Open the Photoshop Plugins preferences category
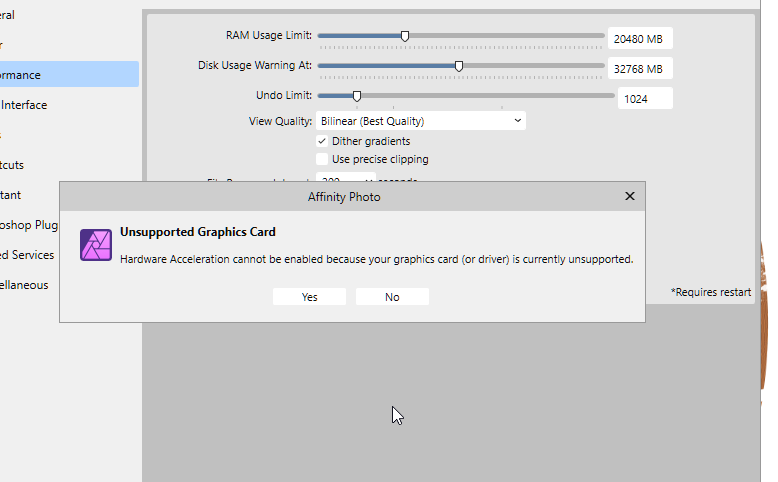Viewport: 778px width, 482px height. coord(29,225)
